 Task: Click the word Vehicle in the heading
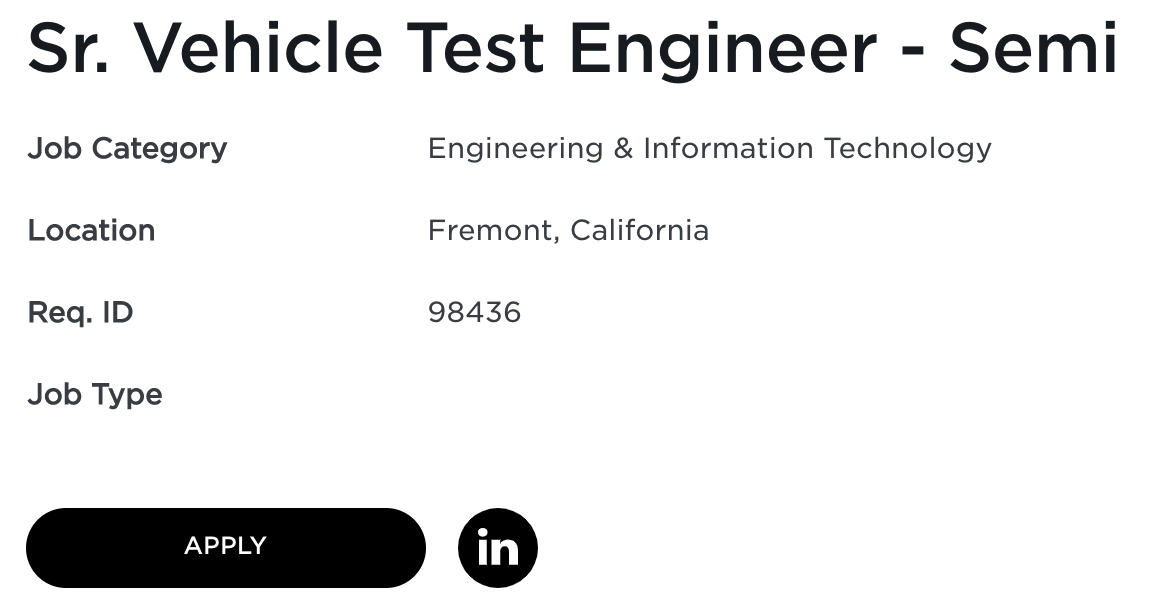(258, 48)
